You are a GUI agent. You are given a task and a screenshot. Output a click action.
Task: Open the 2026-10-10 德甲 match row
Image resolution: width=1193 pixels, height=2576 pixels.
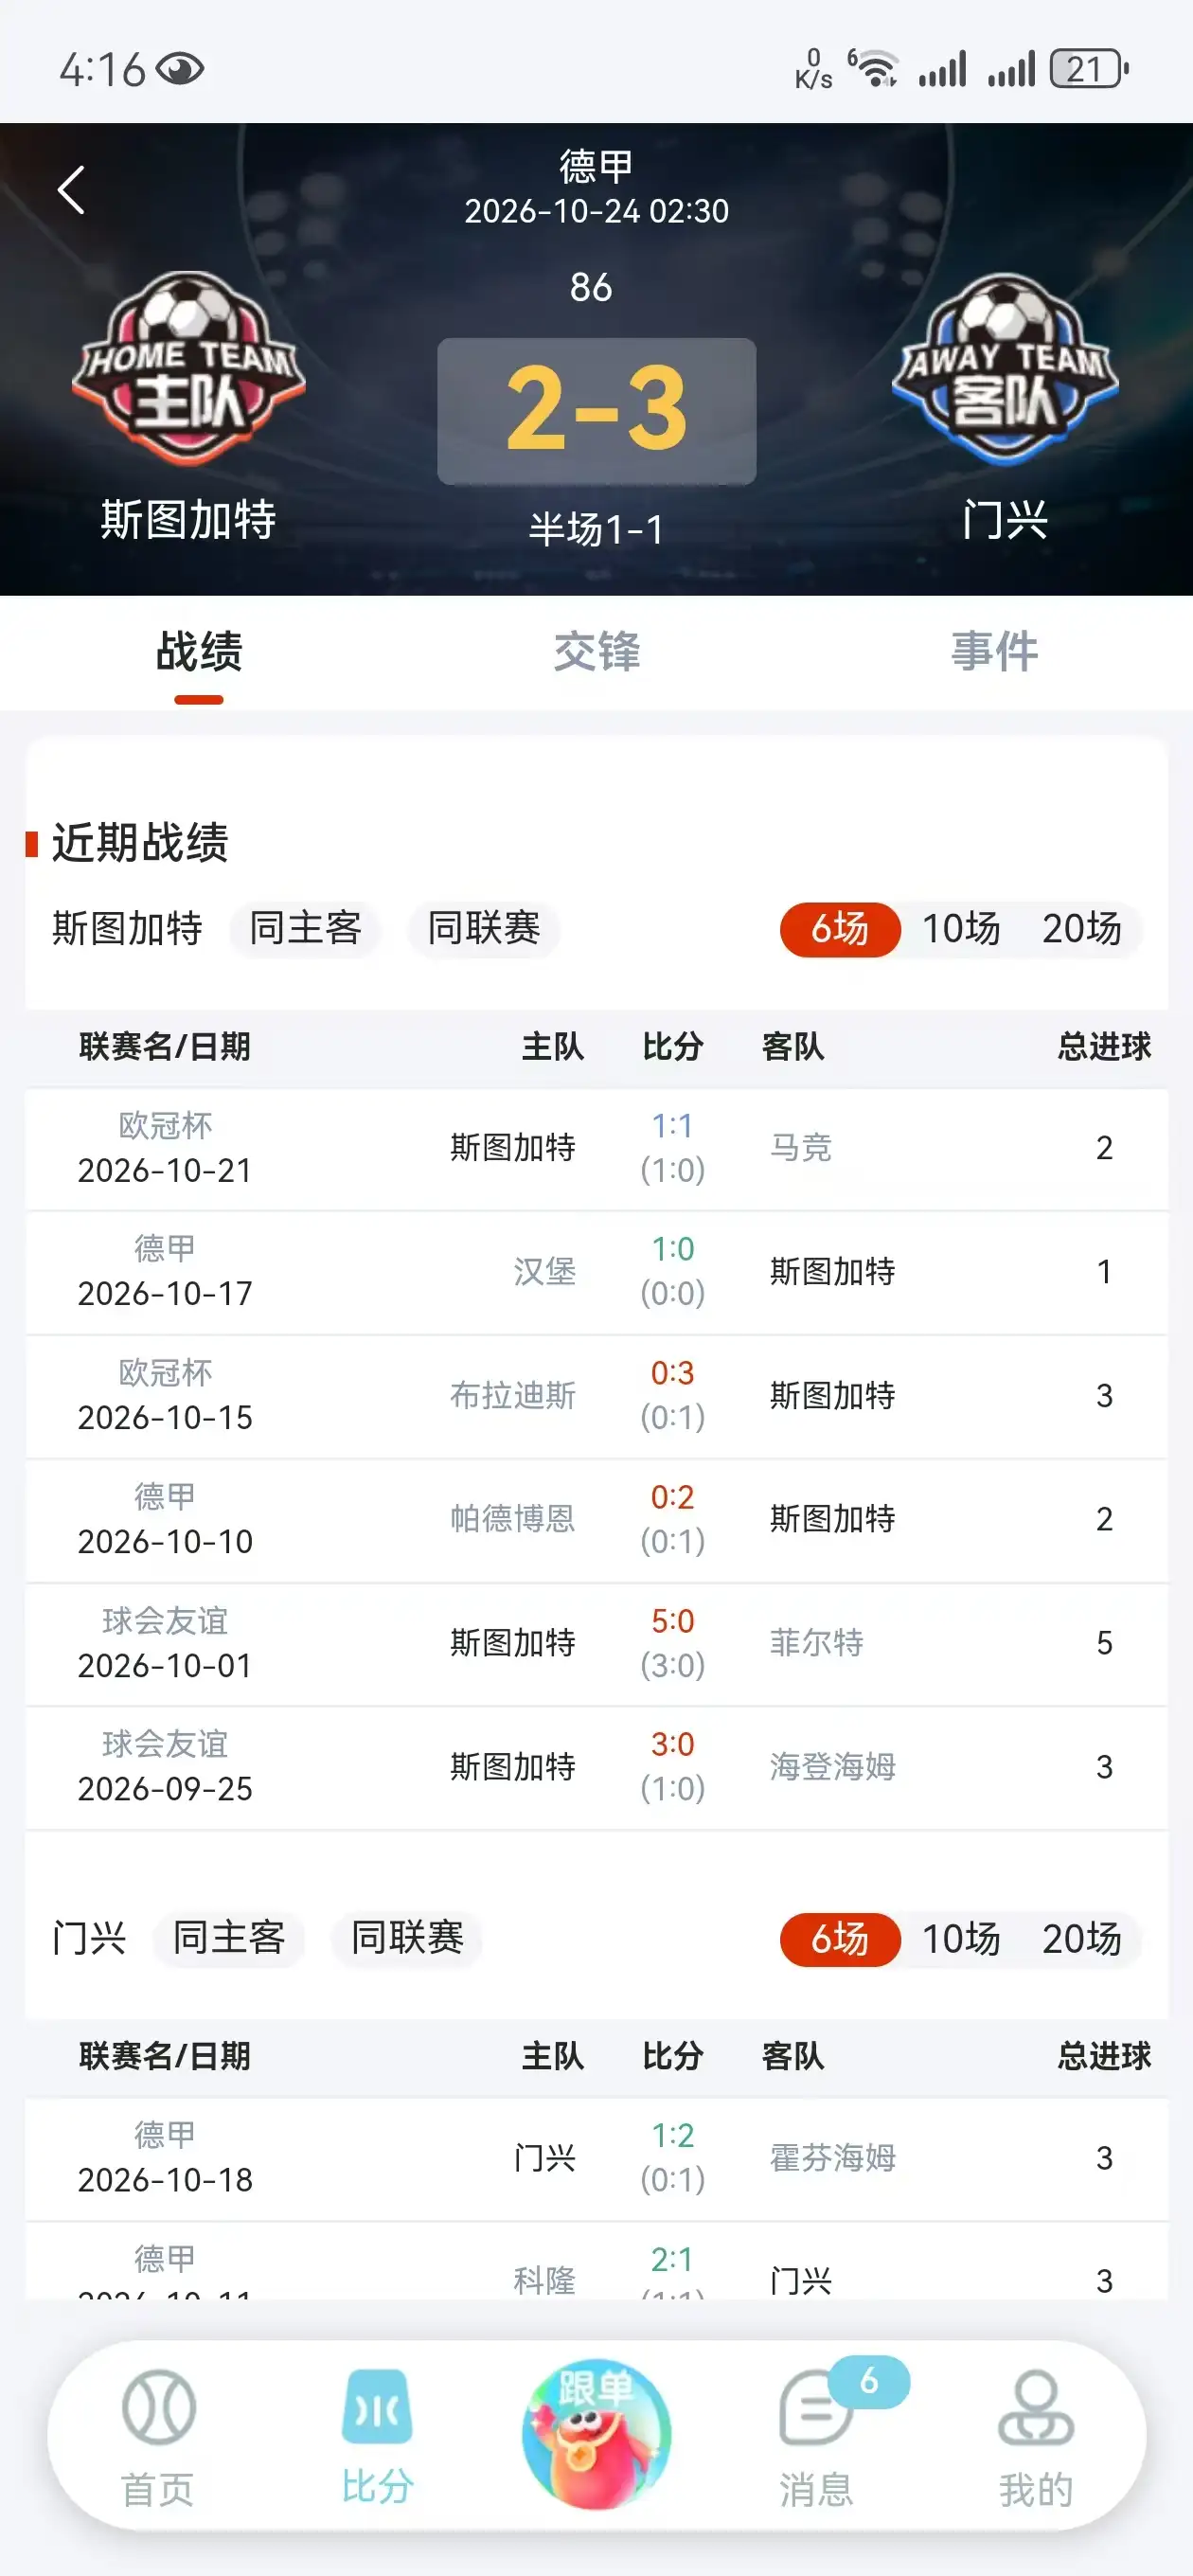pyautogui.click(x=597, y=1521)
